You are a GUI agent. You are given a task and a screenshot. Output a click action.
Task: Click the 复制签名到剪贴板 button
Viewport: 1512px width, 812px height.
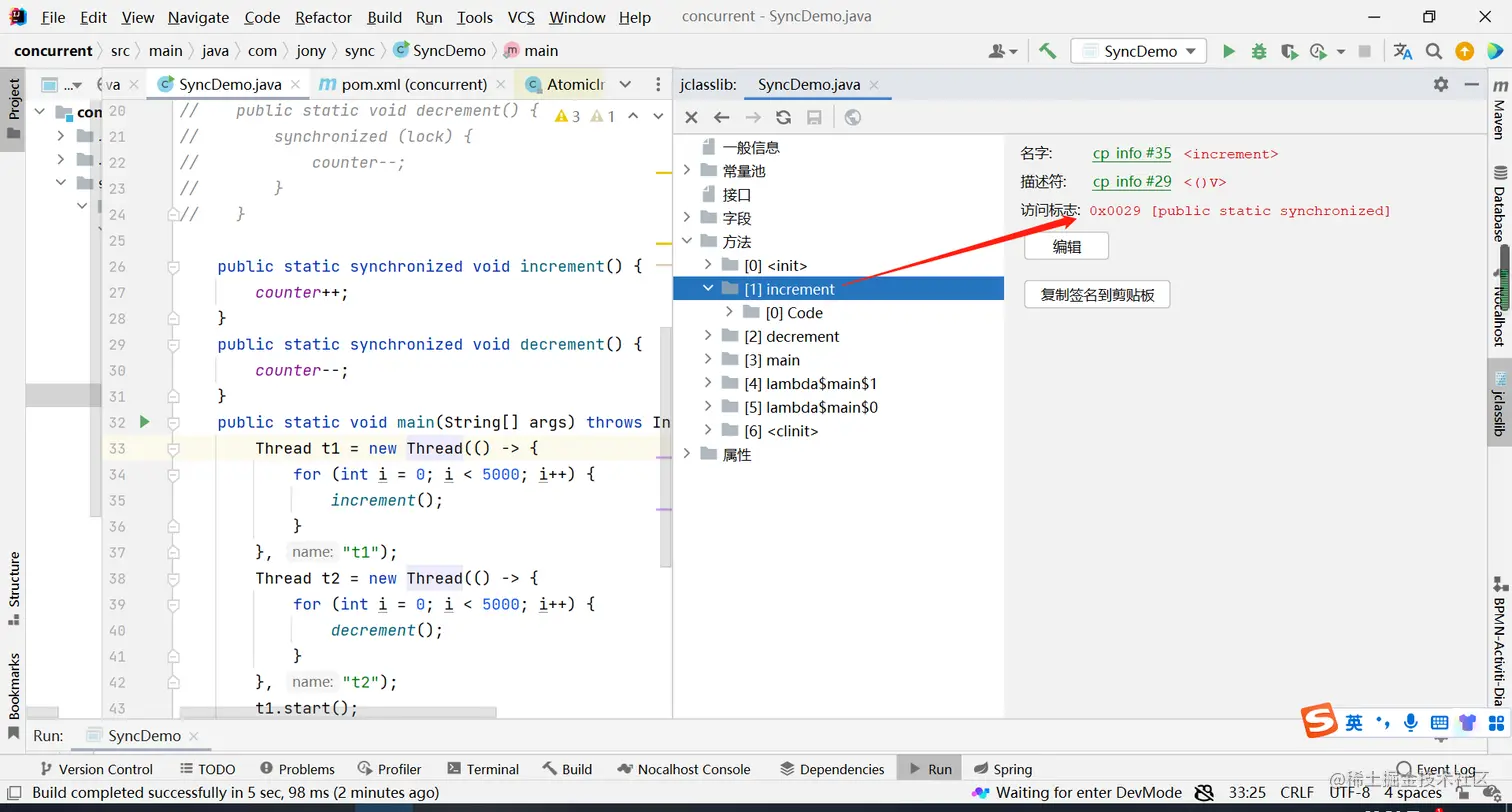pyautogui.click(x=1097, y=295)
